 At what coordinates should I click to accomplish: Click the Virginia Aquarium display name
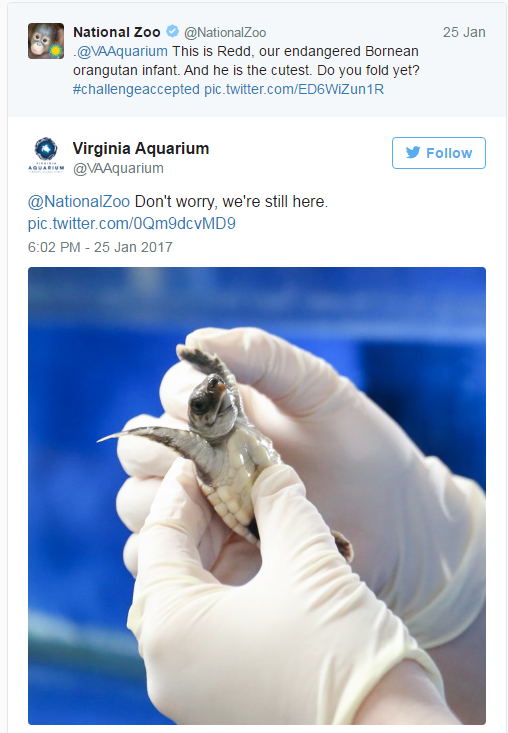click(x=141, y=149)
